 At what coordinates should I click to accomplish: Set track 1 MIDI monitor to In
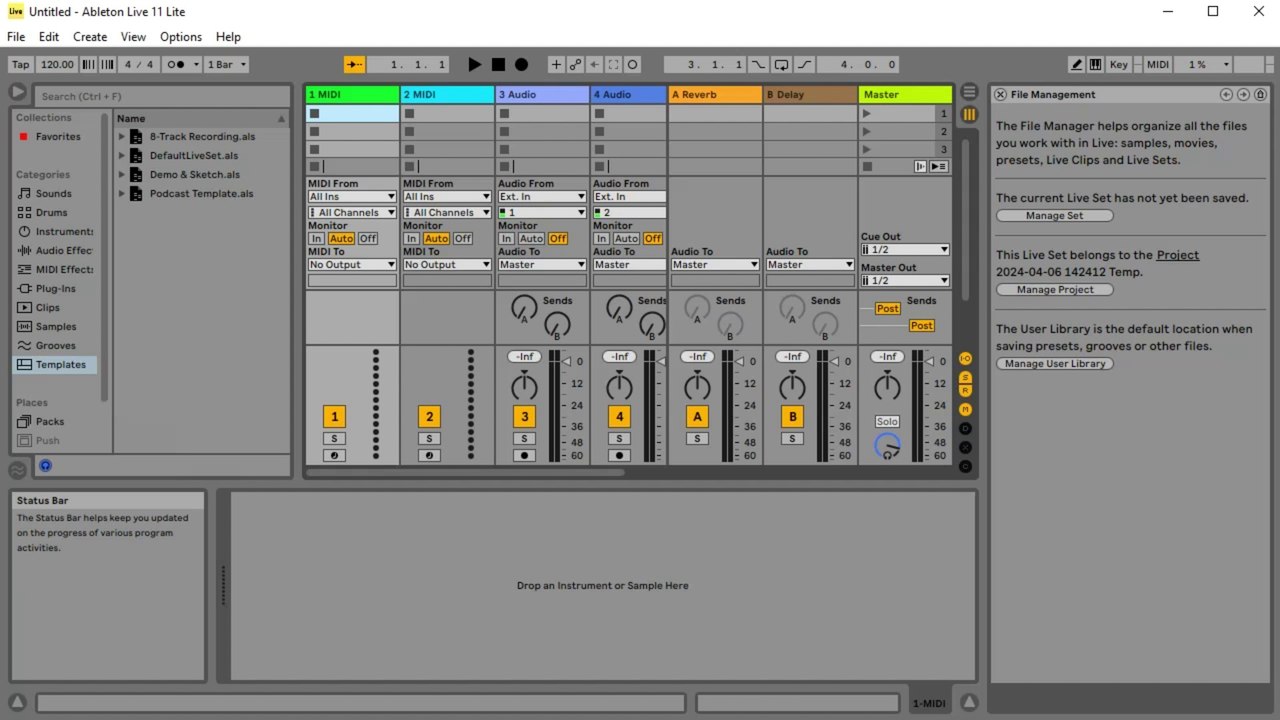(x=316, y=239)
